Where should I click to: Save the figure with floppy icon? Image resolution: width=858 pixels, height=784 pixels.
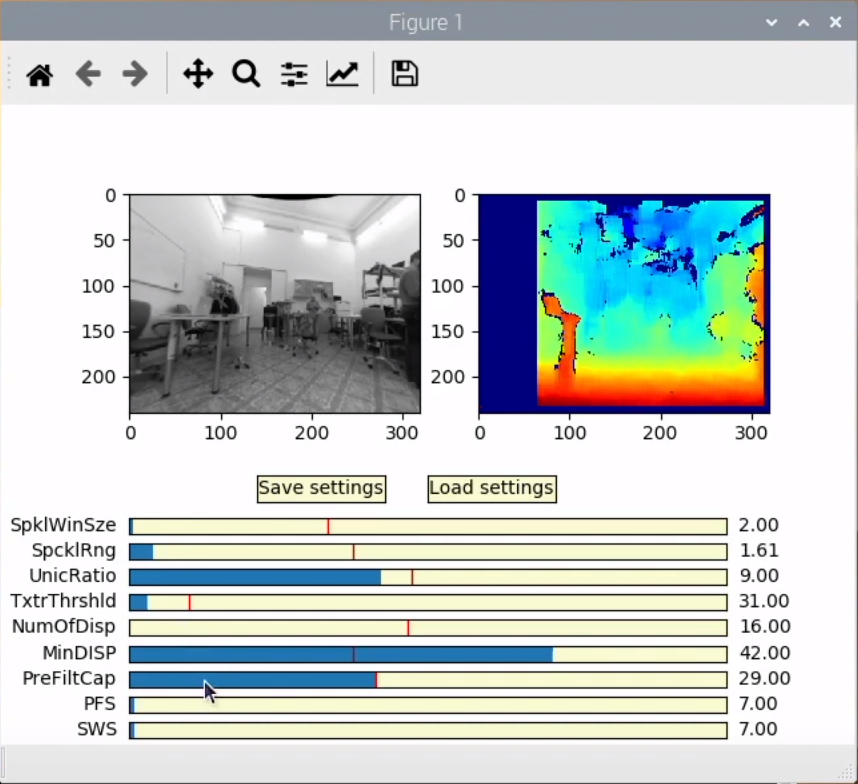(404, 74)
